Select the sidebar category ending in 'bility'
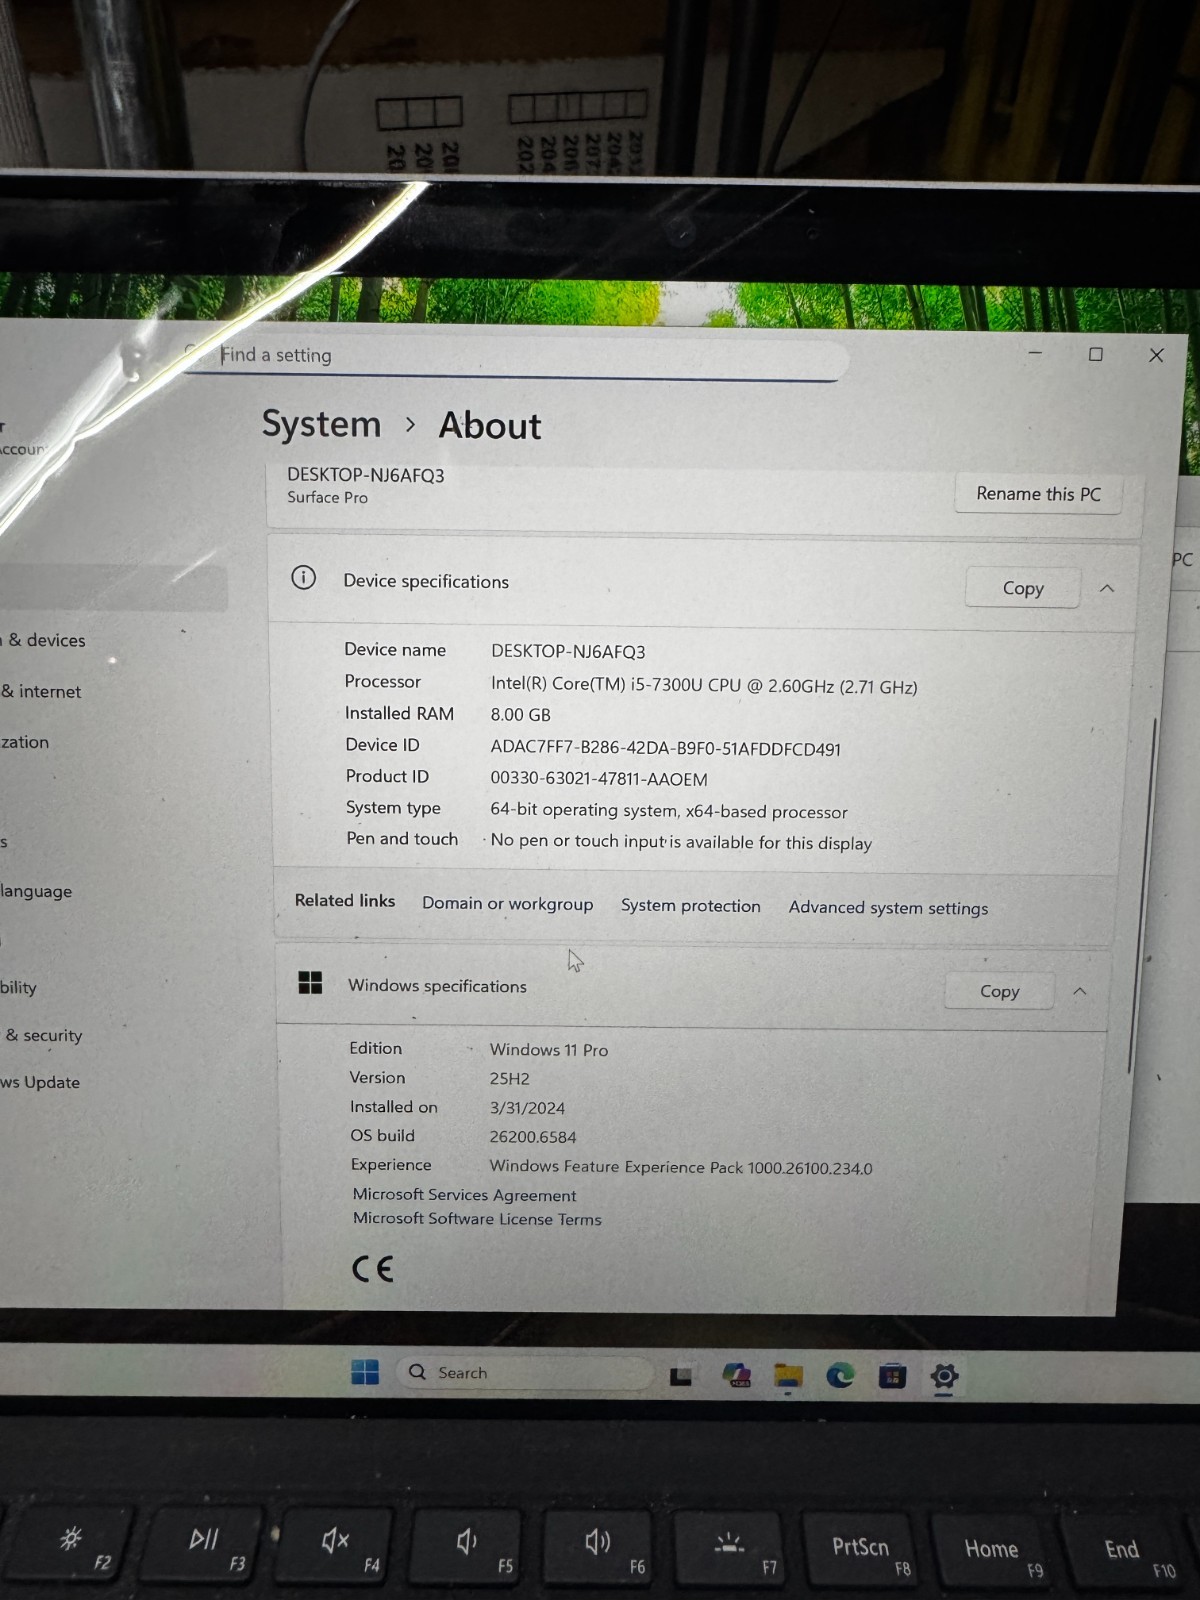The width and height of the screenshot is (1200, 1600). [x=19, y=987]
